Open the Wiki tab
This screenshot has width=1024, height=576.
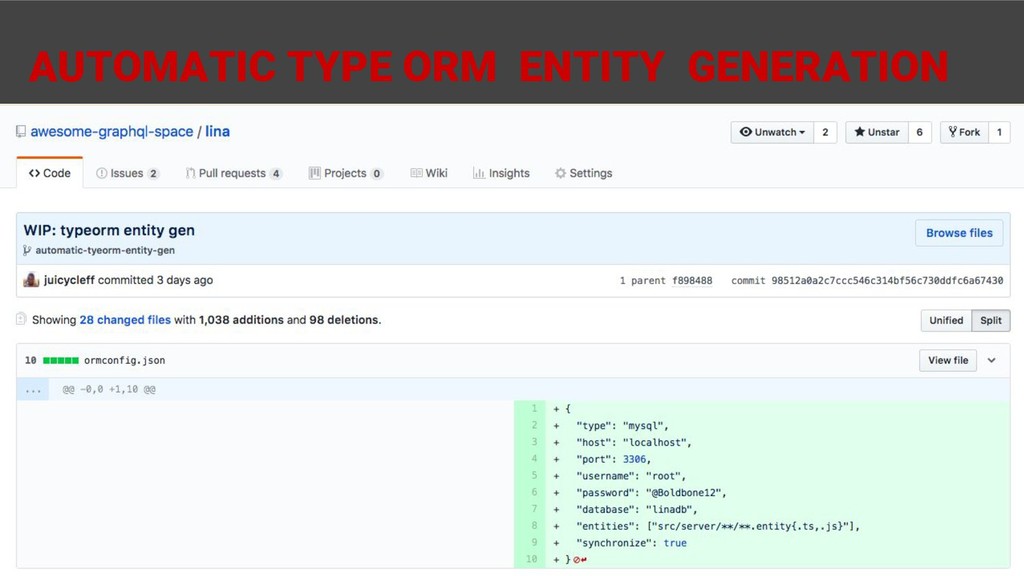pos(429,173)
